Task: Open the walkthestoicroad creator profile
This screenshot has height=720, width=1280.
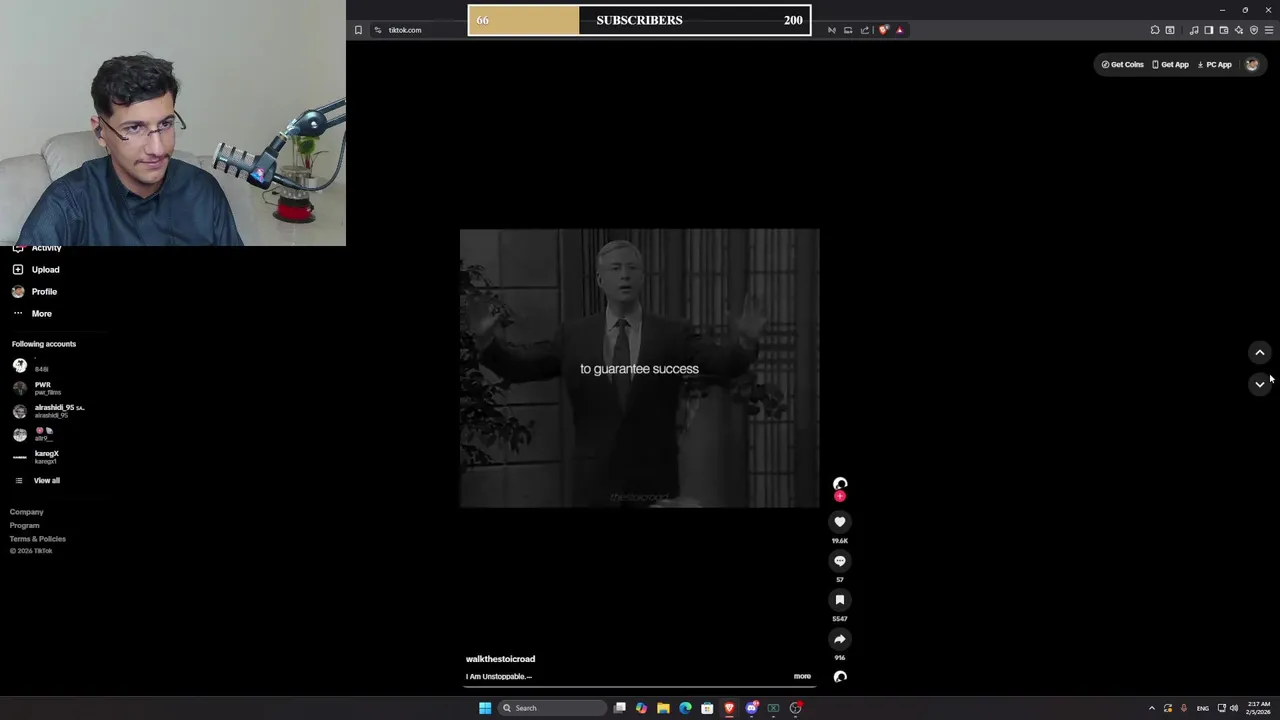Action: point(500,659)
